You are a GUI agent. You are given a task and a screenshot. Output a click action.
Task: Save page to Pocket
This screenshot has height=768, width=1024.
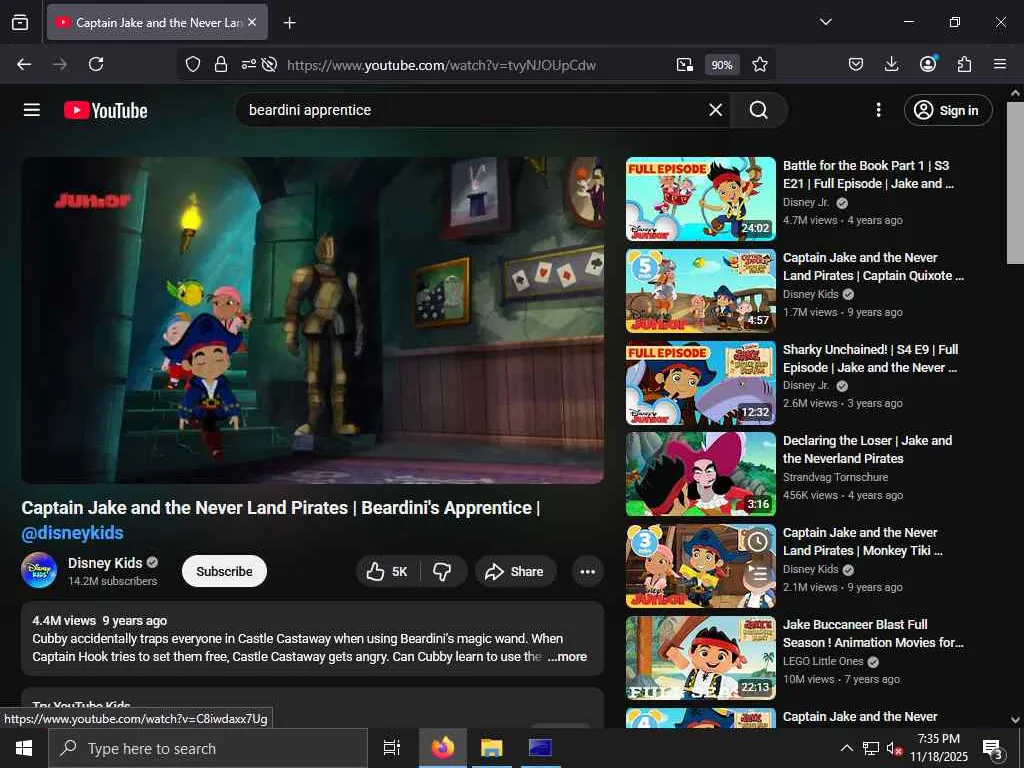pyautogui.click(x=856, y=64)
